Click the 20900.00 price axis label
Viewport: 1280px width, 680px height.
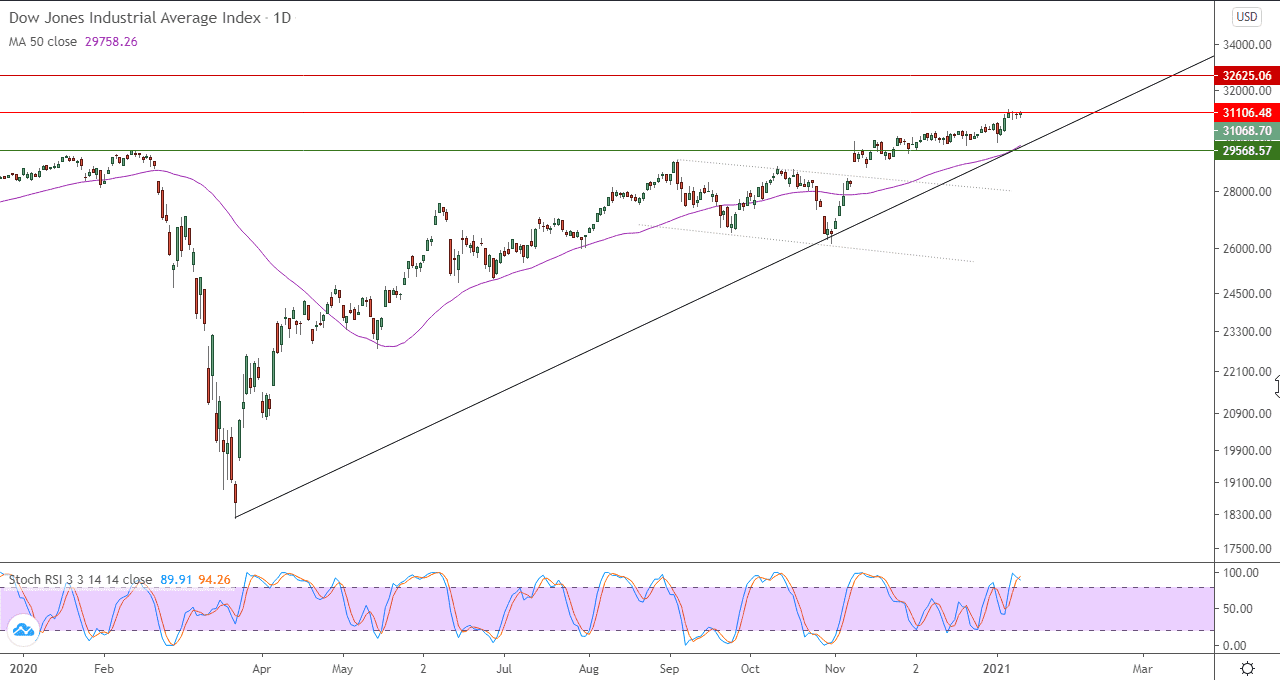coord(1246,414)
